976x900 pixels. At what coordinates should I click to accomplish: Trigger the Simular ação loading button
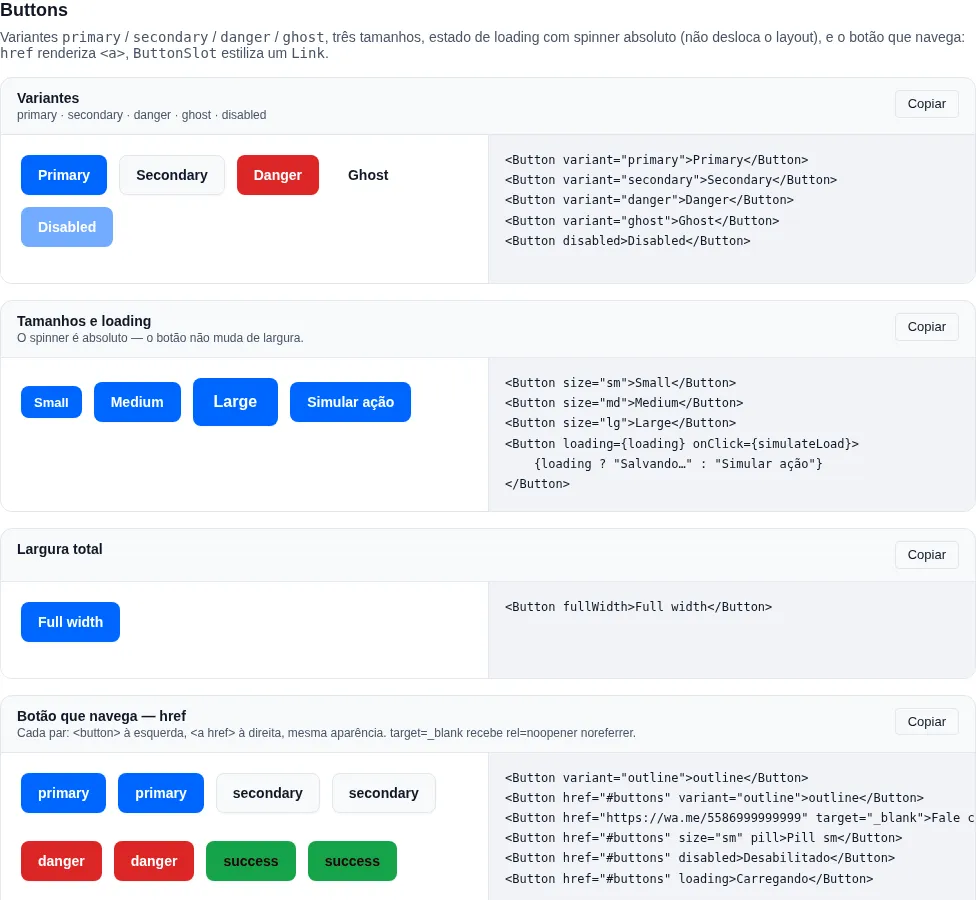tap(350, 402)
